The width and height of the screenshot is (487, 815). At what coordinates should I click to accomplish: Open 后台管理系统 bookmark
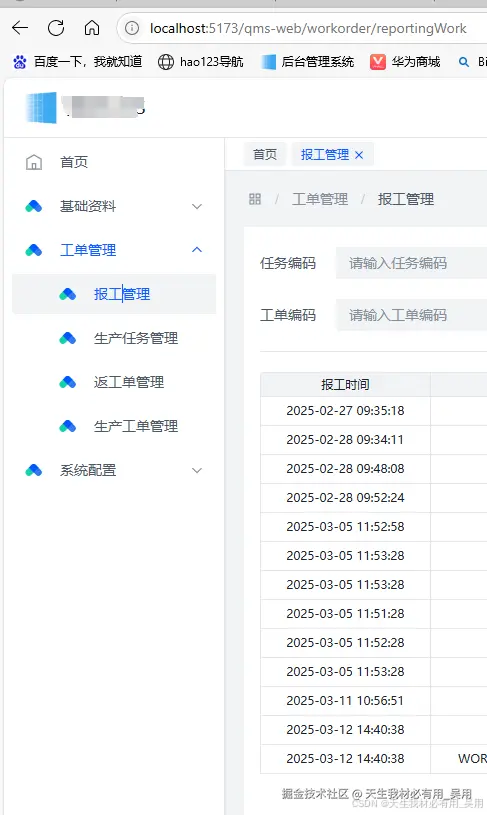point(308,62)
